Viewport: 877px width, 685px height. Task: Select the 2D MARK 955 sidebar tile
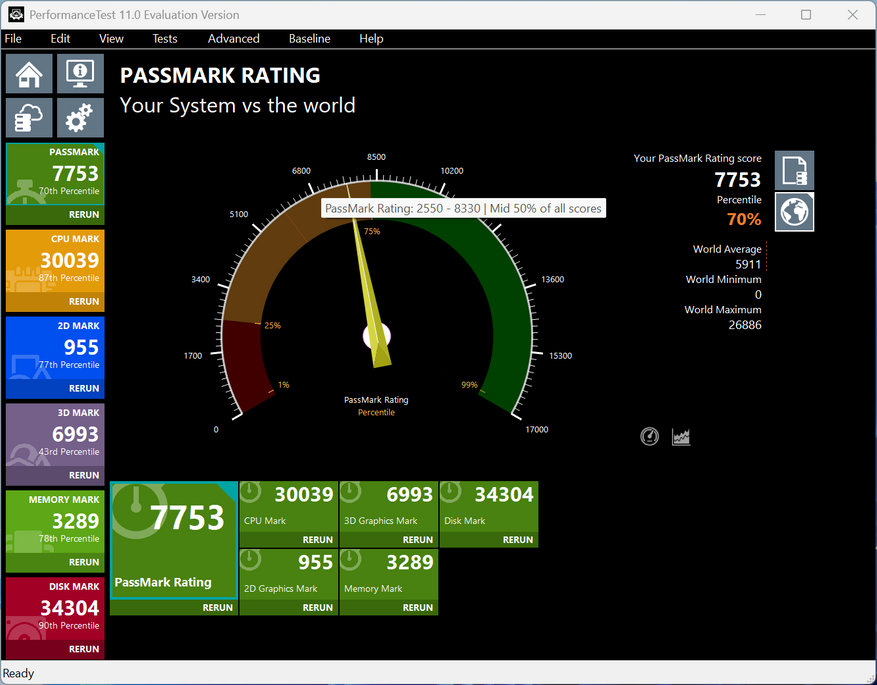(55, 348)
